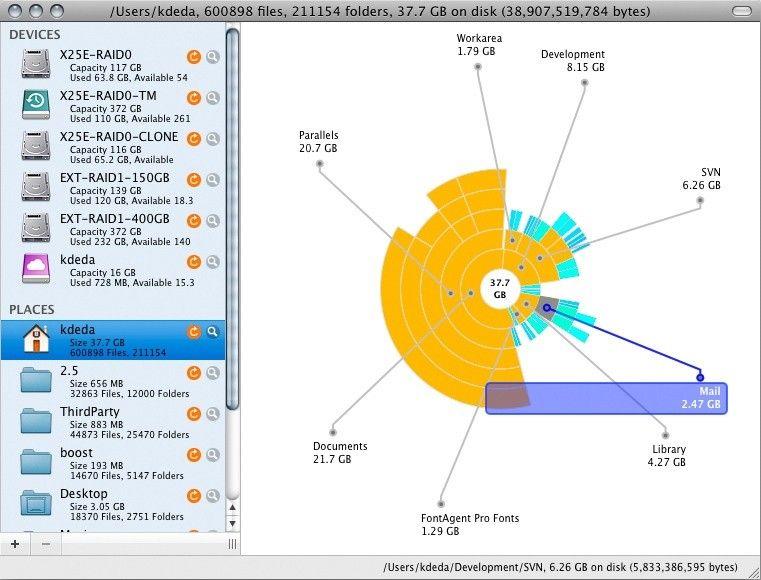Viewport: 761px width, 580px height.
Task: Rescan the EXT-RAID1-400GB drive
Action: (x=194, y=221)
